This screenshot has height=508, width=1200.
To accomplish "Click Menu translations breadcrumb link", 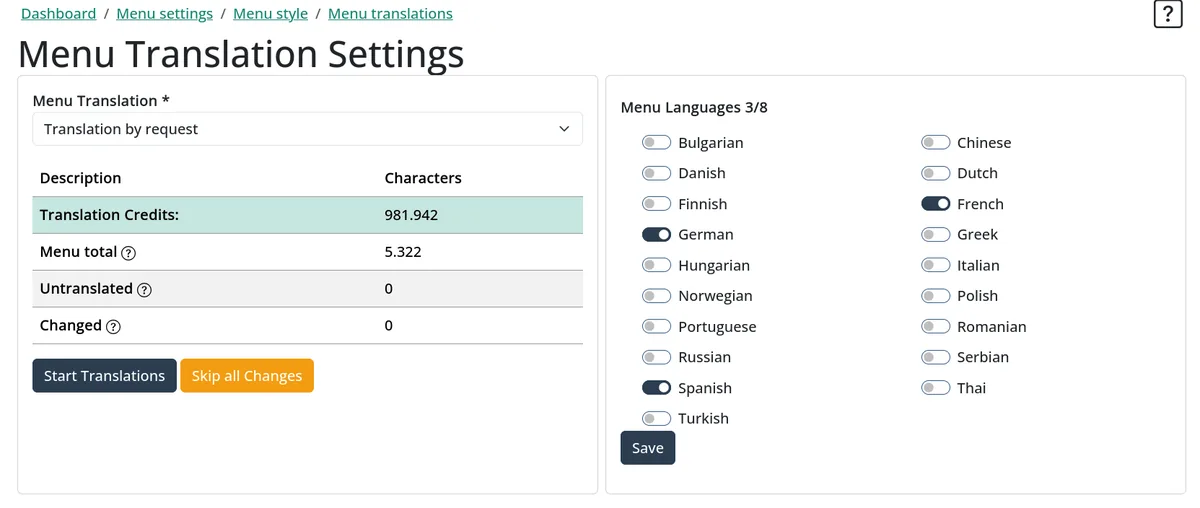I will click(x=390, y=14).
